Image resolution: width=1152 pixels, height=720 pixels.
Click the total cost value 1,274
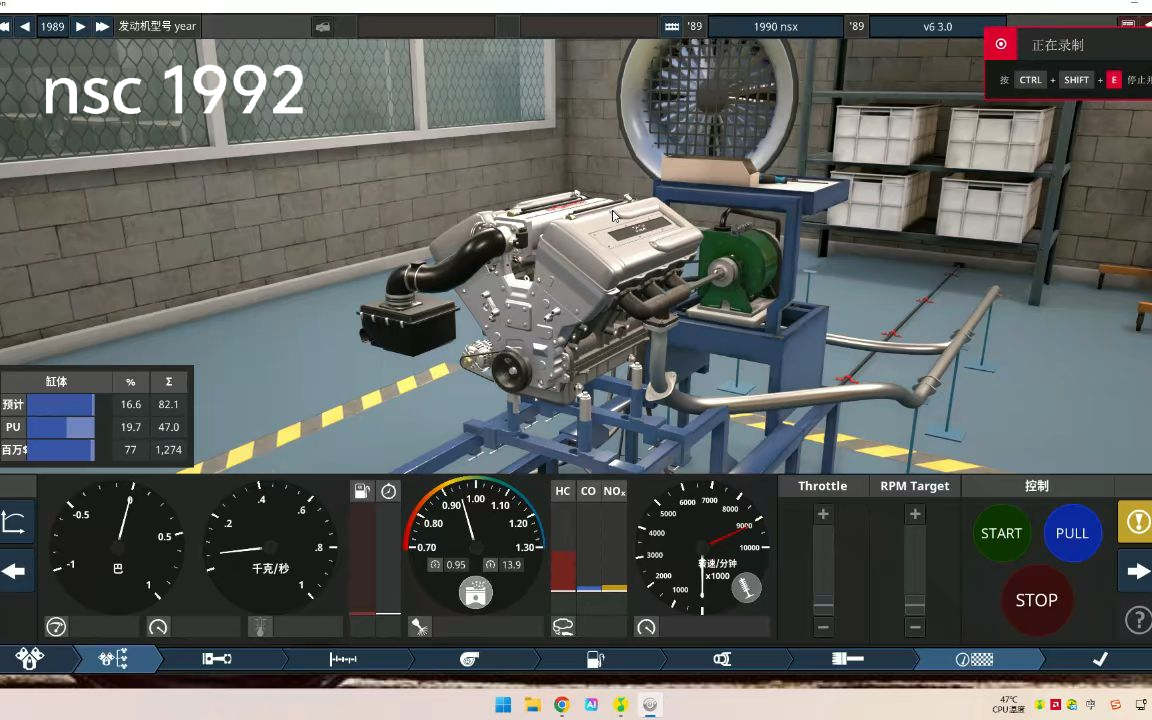[168, 450]
